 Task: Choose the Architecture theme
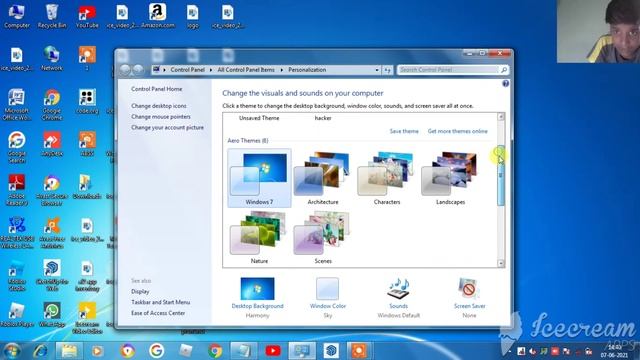pyautogui.click(x=323, y=178)
